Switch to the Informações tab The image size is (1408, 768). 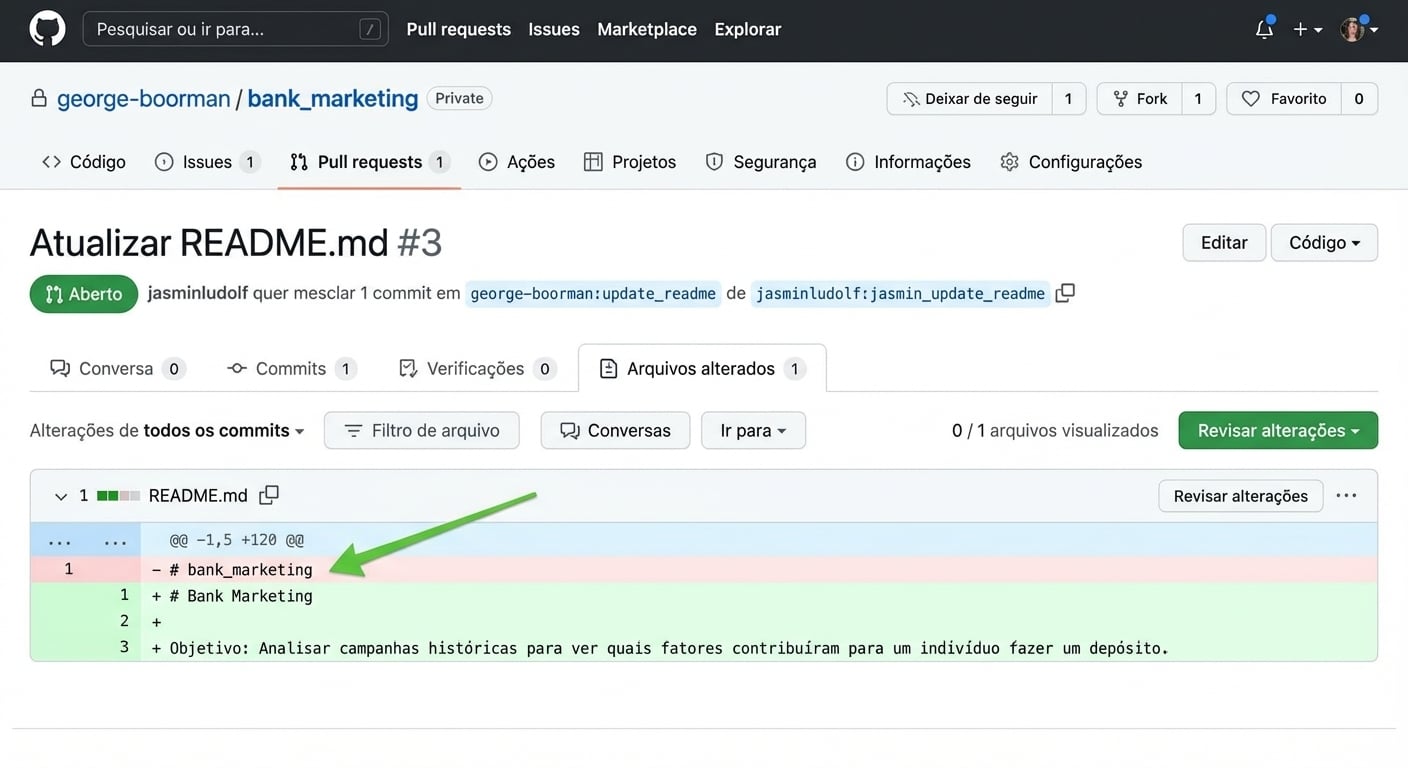(908, 162)
